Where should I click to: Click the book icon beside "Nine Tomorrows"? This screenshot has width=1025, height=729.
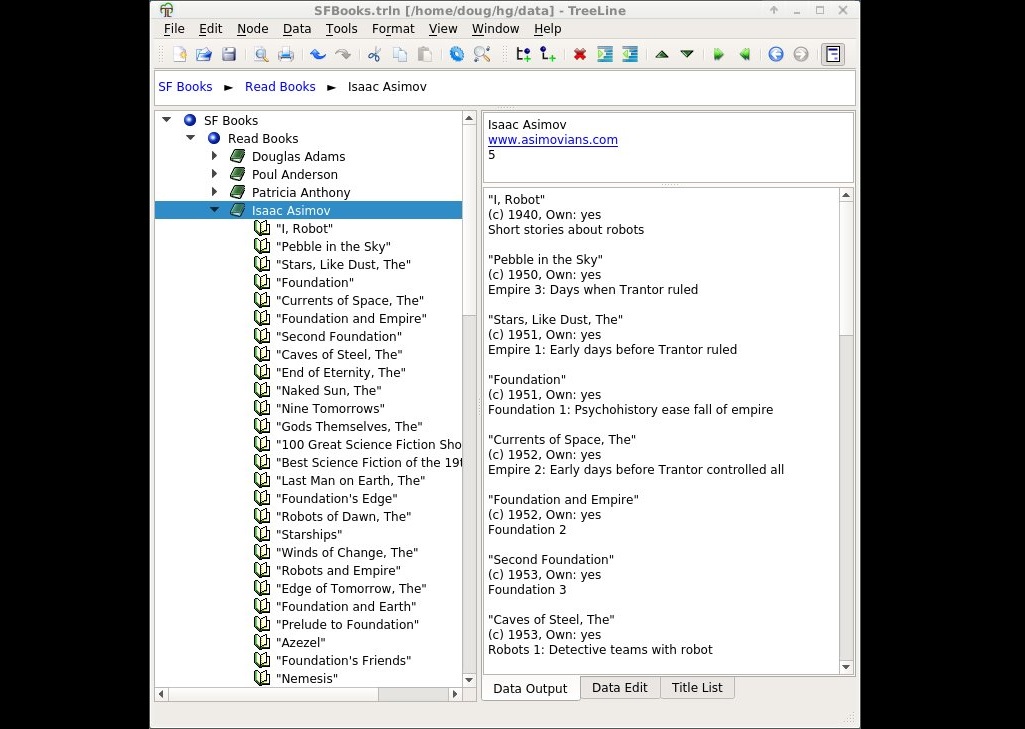[x=262, y=408]
